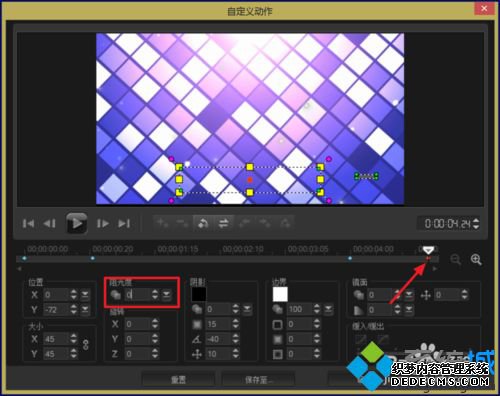Viewport: 500px width, 396px height.
Task: Open the black shadow color swatch
Action: click(199, 294)
